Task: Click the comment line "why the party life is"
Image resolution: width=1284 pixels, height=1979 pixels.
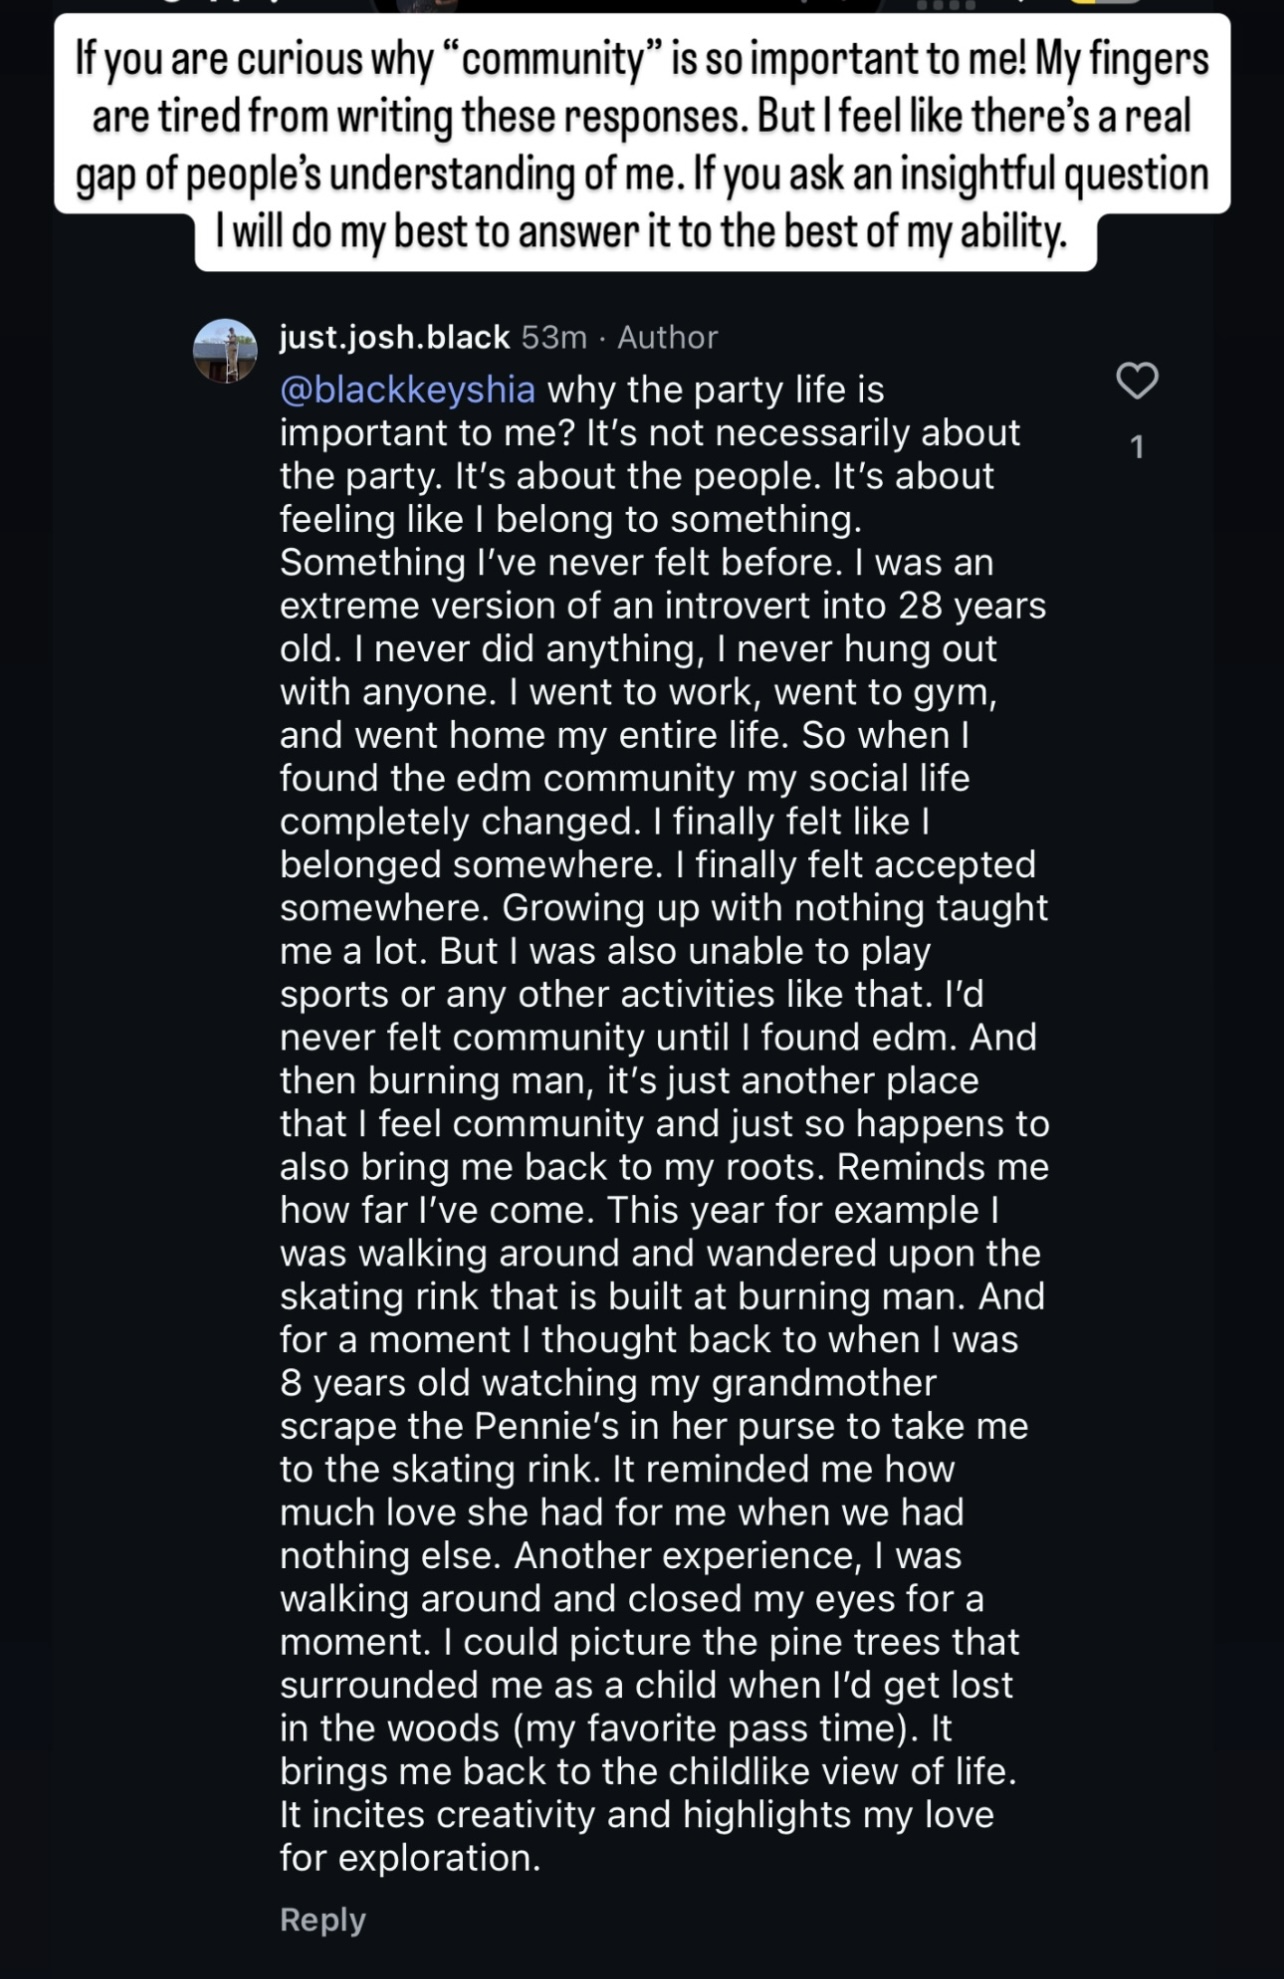Action: pyautogui.click(x=716, y=390)
